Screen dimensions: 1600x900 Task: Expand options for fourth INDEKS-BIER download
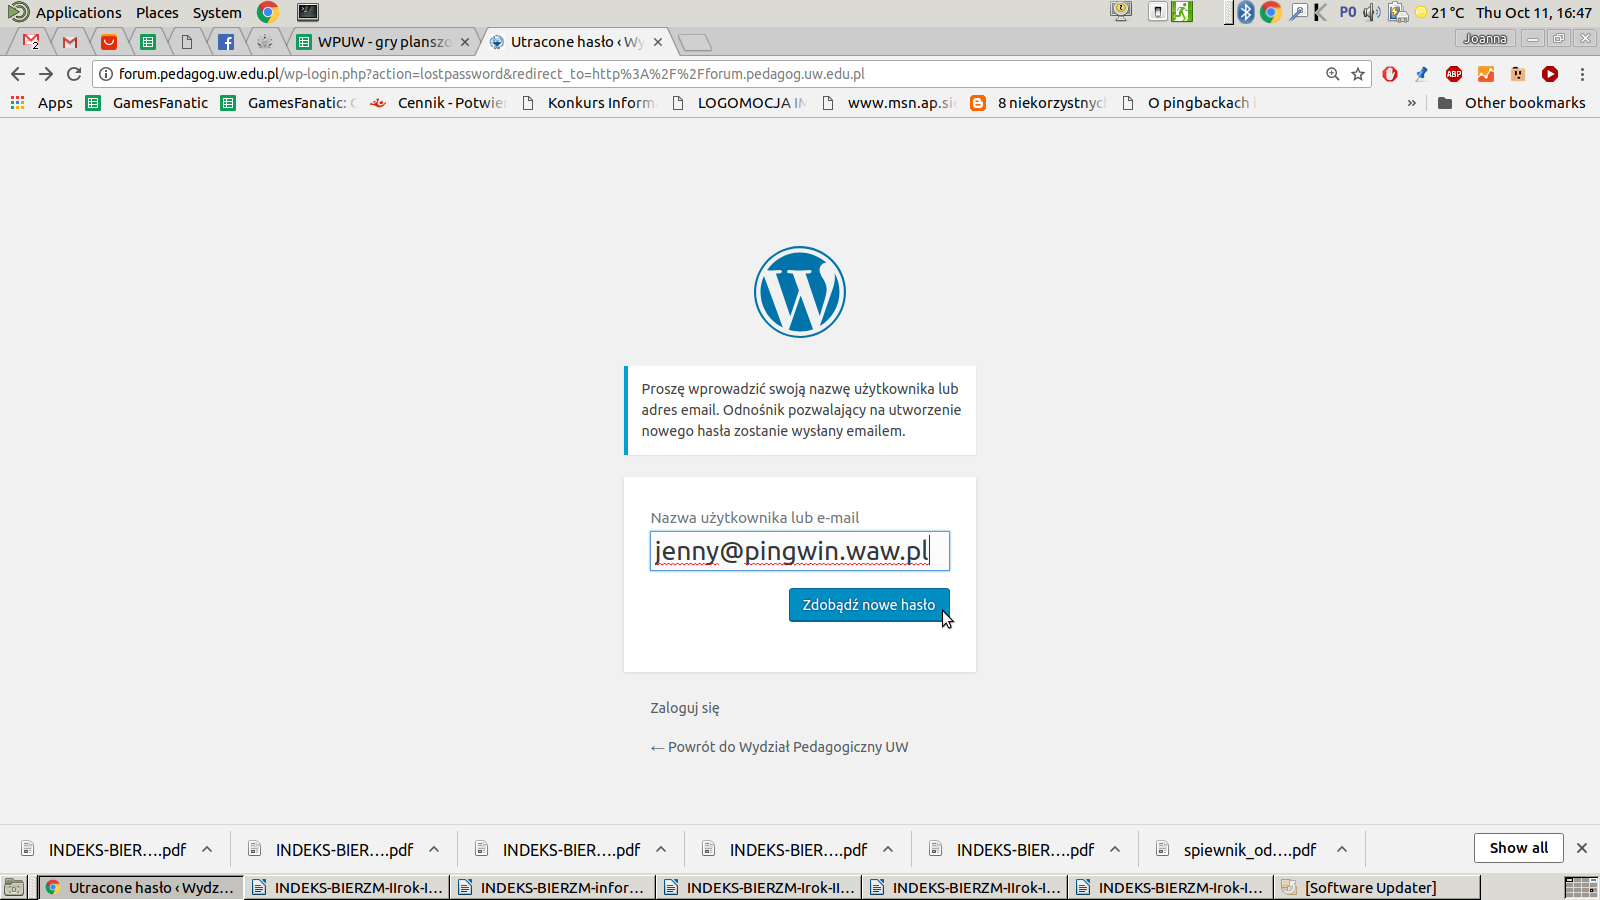(888, 849)
